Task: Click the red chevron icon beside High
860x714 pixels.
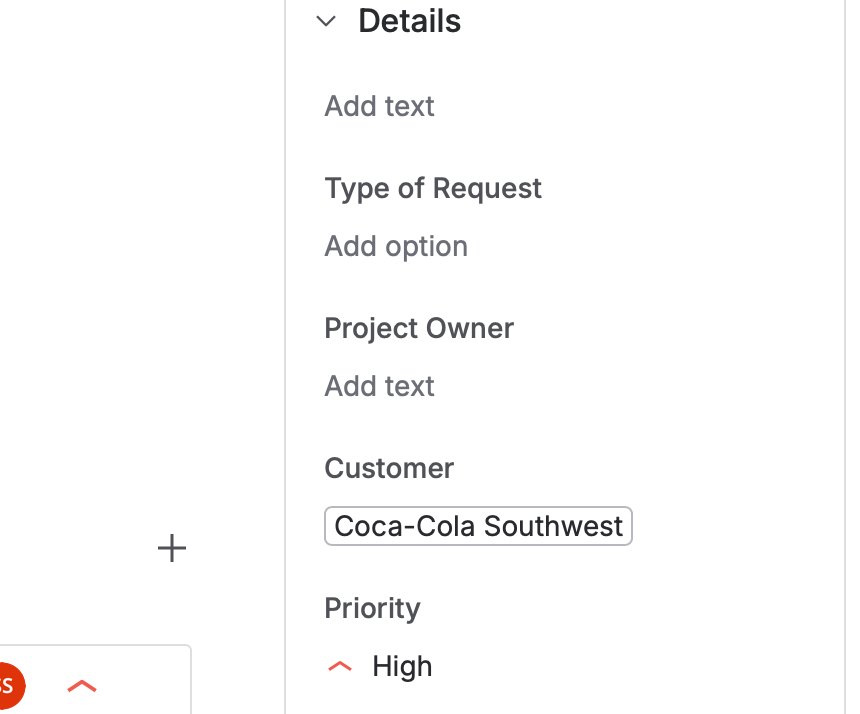Action: tap(340, 666)
